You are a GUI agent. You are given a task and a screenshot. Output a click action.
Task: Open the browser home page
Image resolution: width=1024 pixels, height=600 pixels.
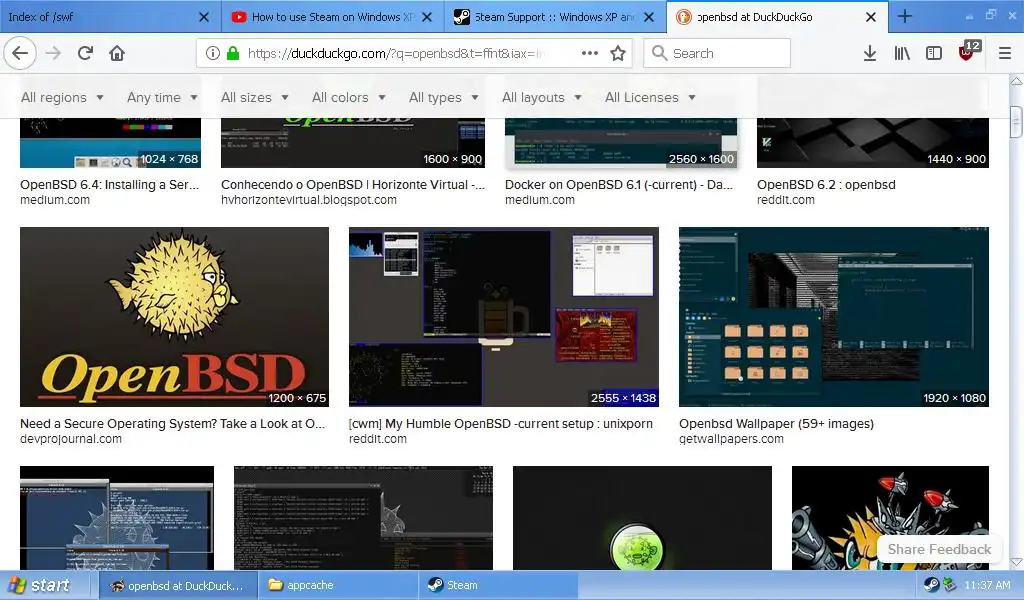coord(117,53)
